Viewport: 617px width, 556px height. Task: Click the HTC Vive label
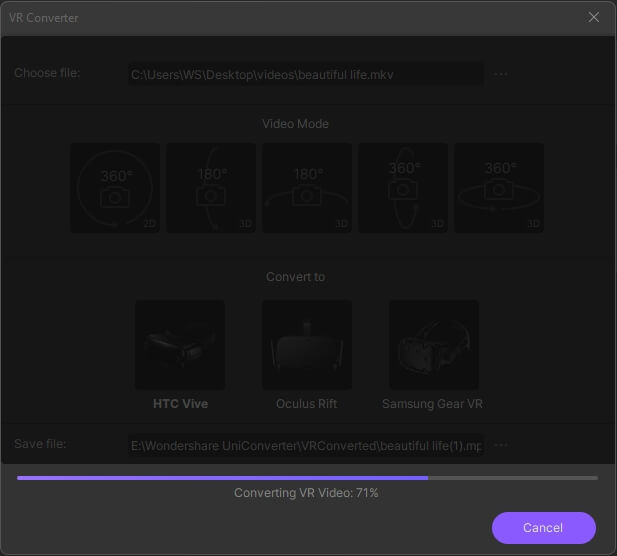[180, 404]
